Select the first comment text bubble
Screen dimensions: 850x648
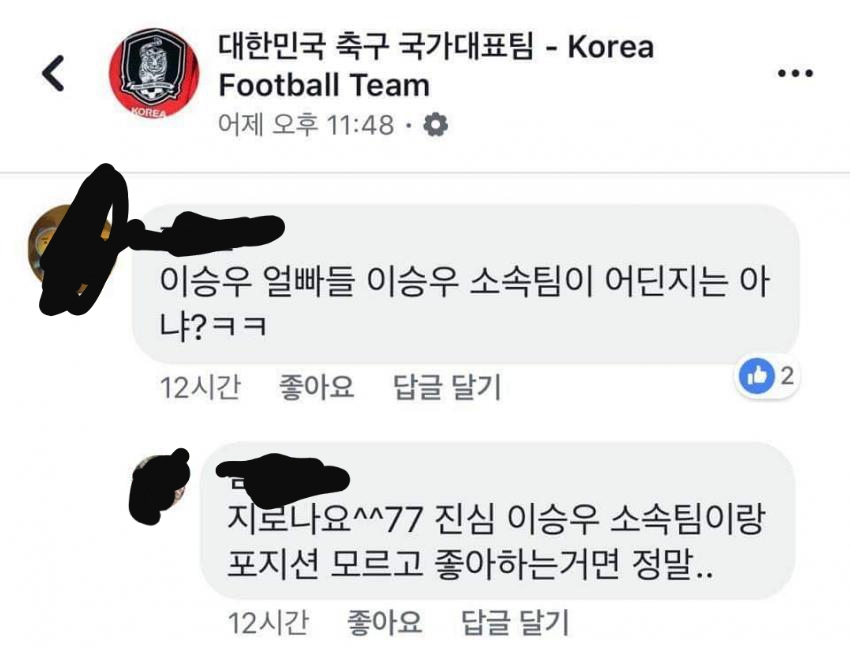[466, 284]
